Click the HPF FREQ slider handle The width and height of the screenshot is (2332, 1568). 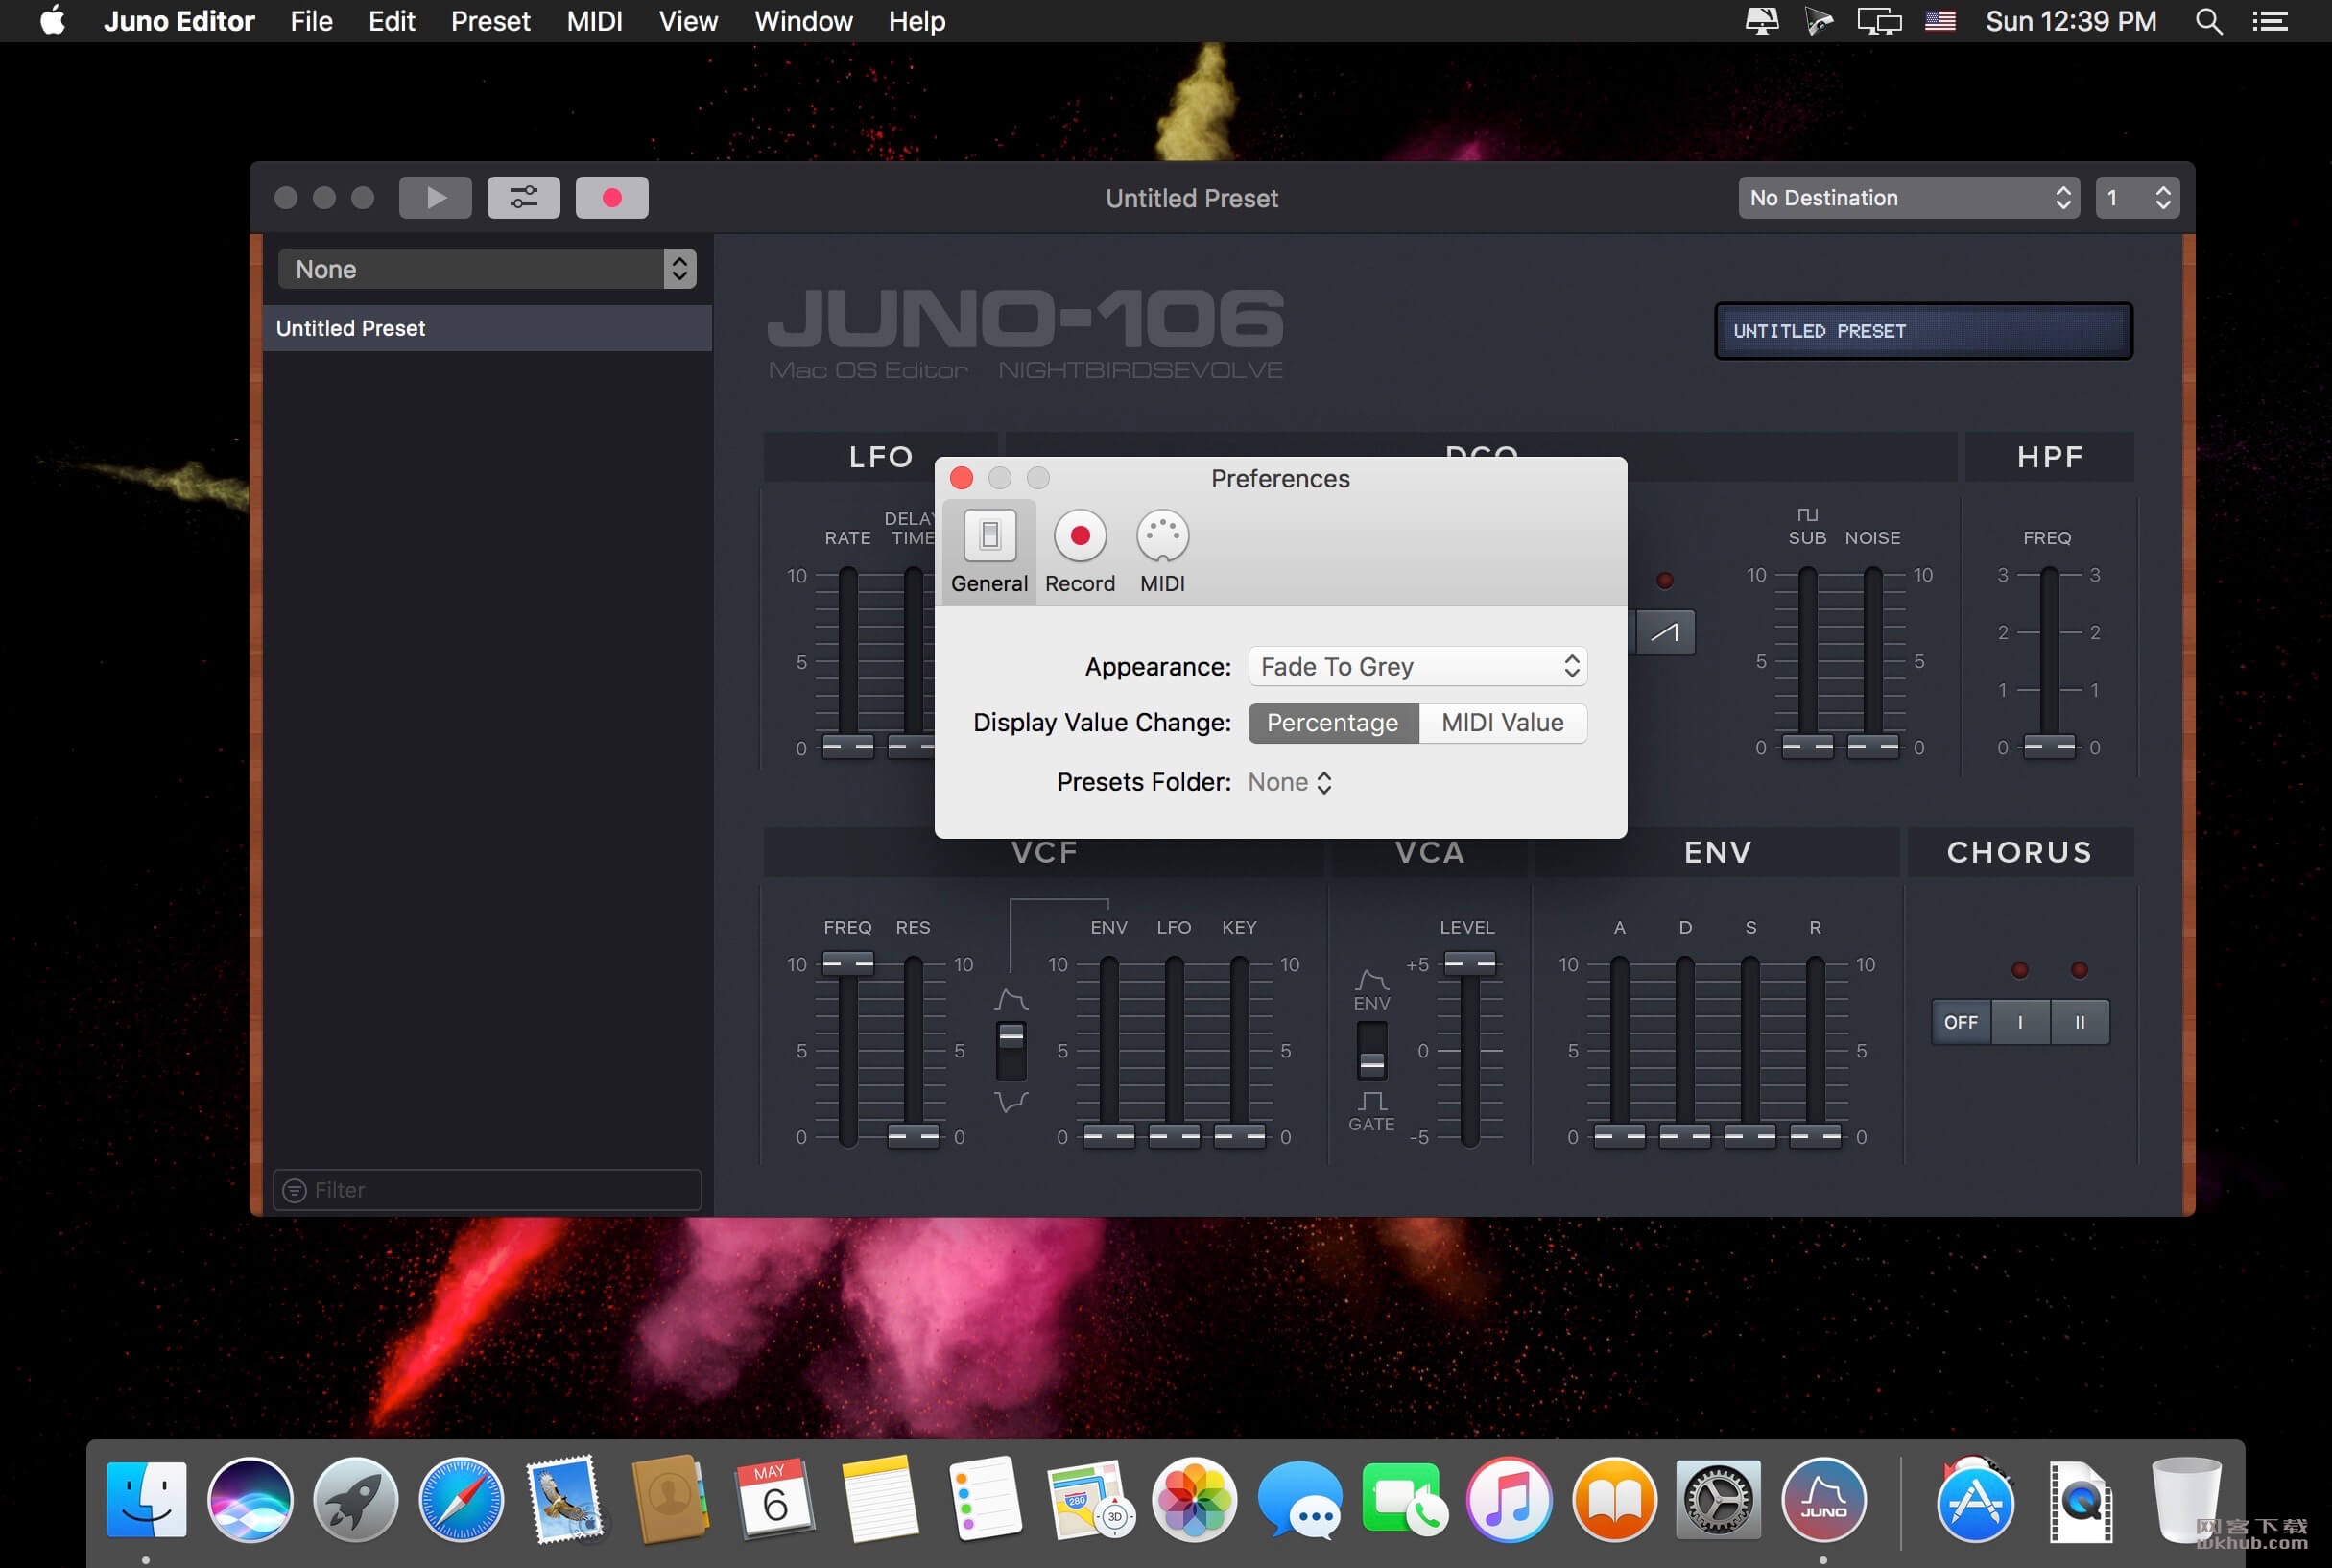2048,746
